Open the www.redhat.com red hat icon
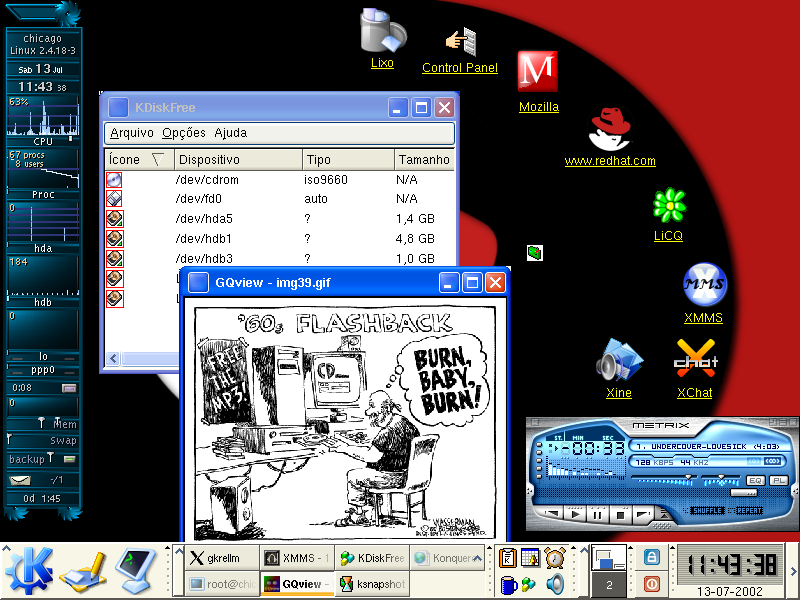 [x=610, y=129]
